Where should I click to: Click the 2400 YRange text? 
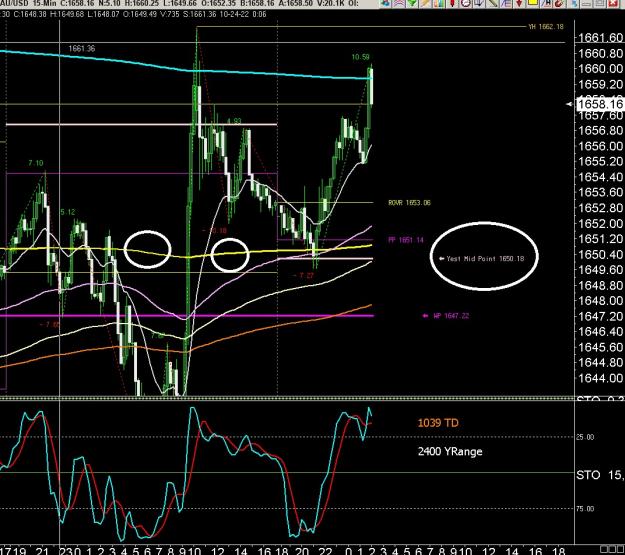tap(450, 451)
